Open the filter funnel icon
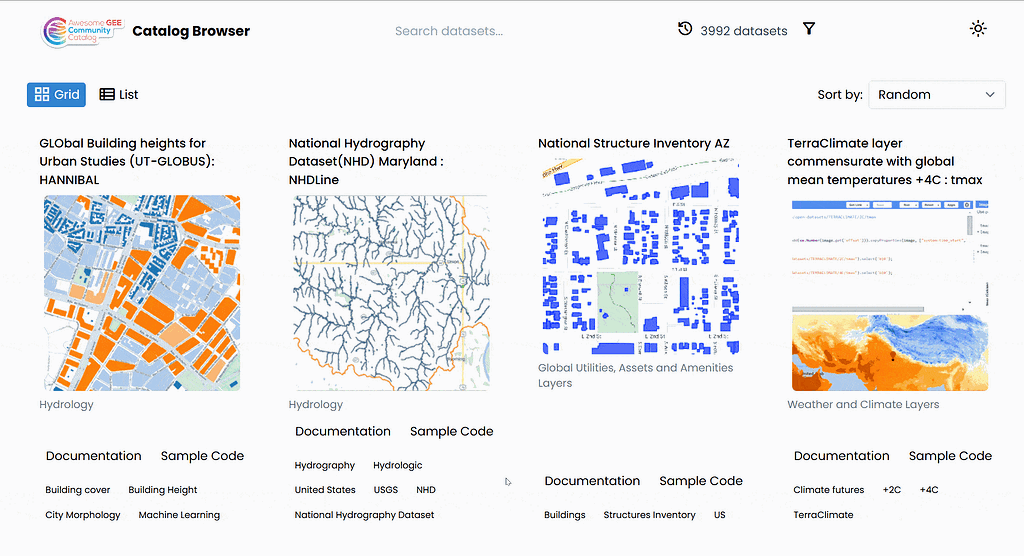The height and width of the screenshot is (556, 1024). click(809, 30)
